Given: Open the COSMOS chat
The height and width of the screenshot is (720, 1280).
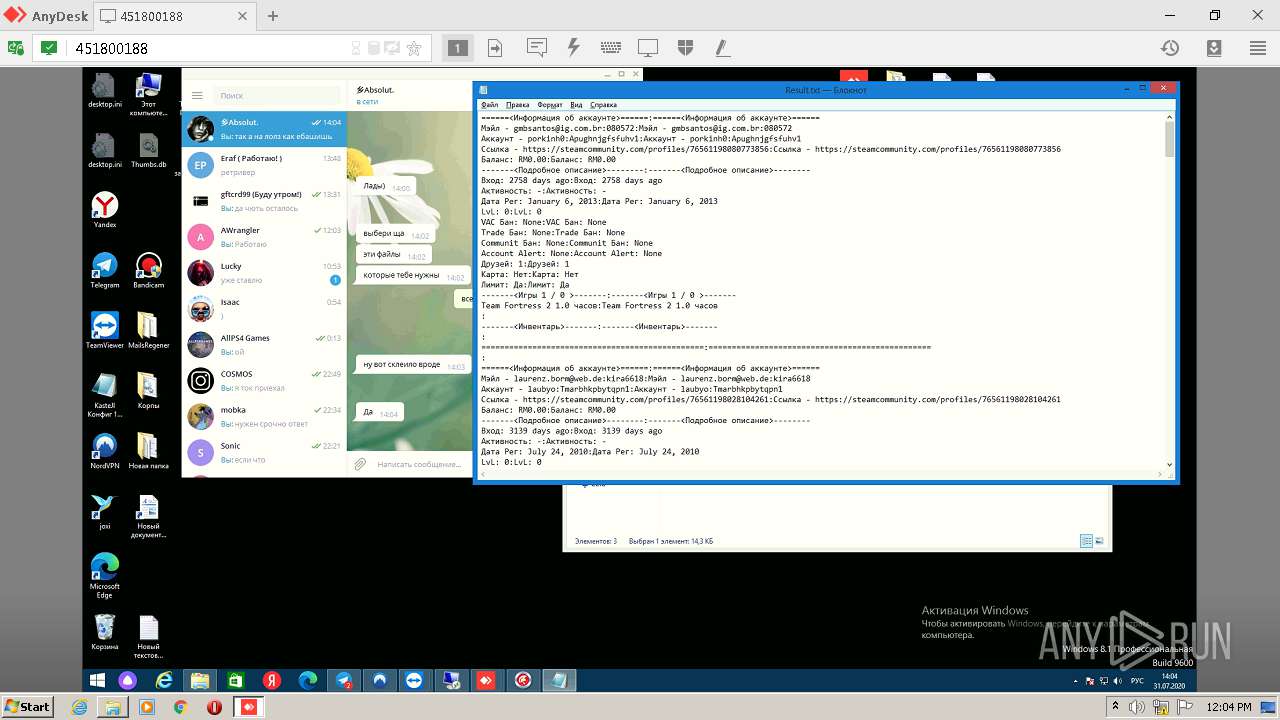Looking at the screenshot, I should [x=264, y=381].
